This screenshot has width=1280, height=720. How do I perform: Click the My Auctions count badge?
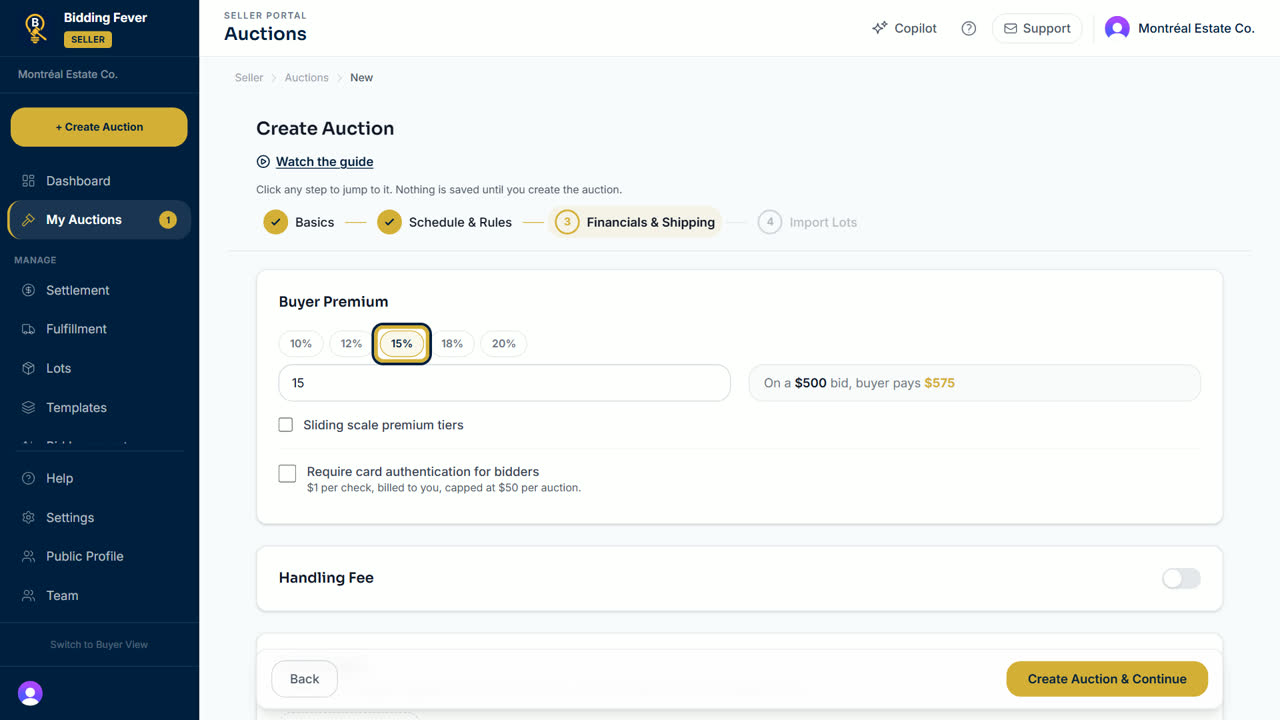point(168,220)
